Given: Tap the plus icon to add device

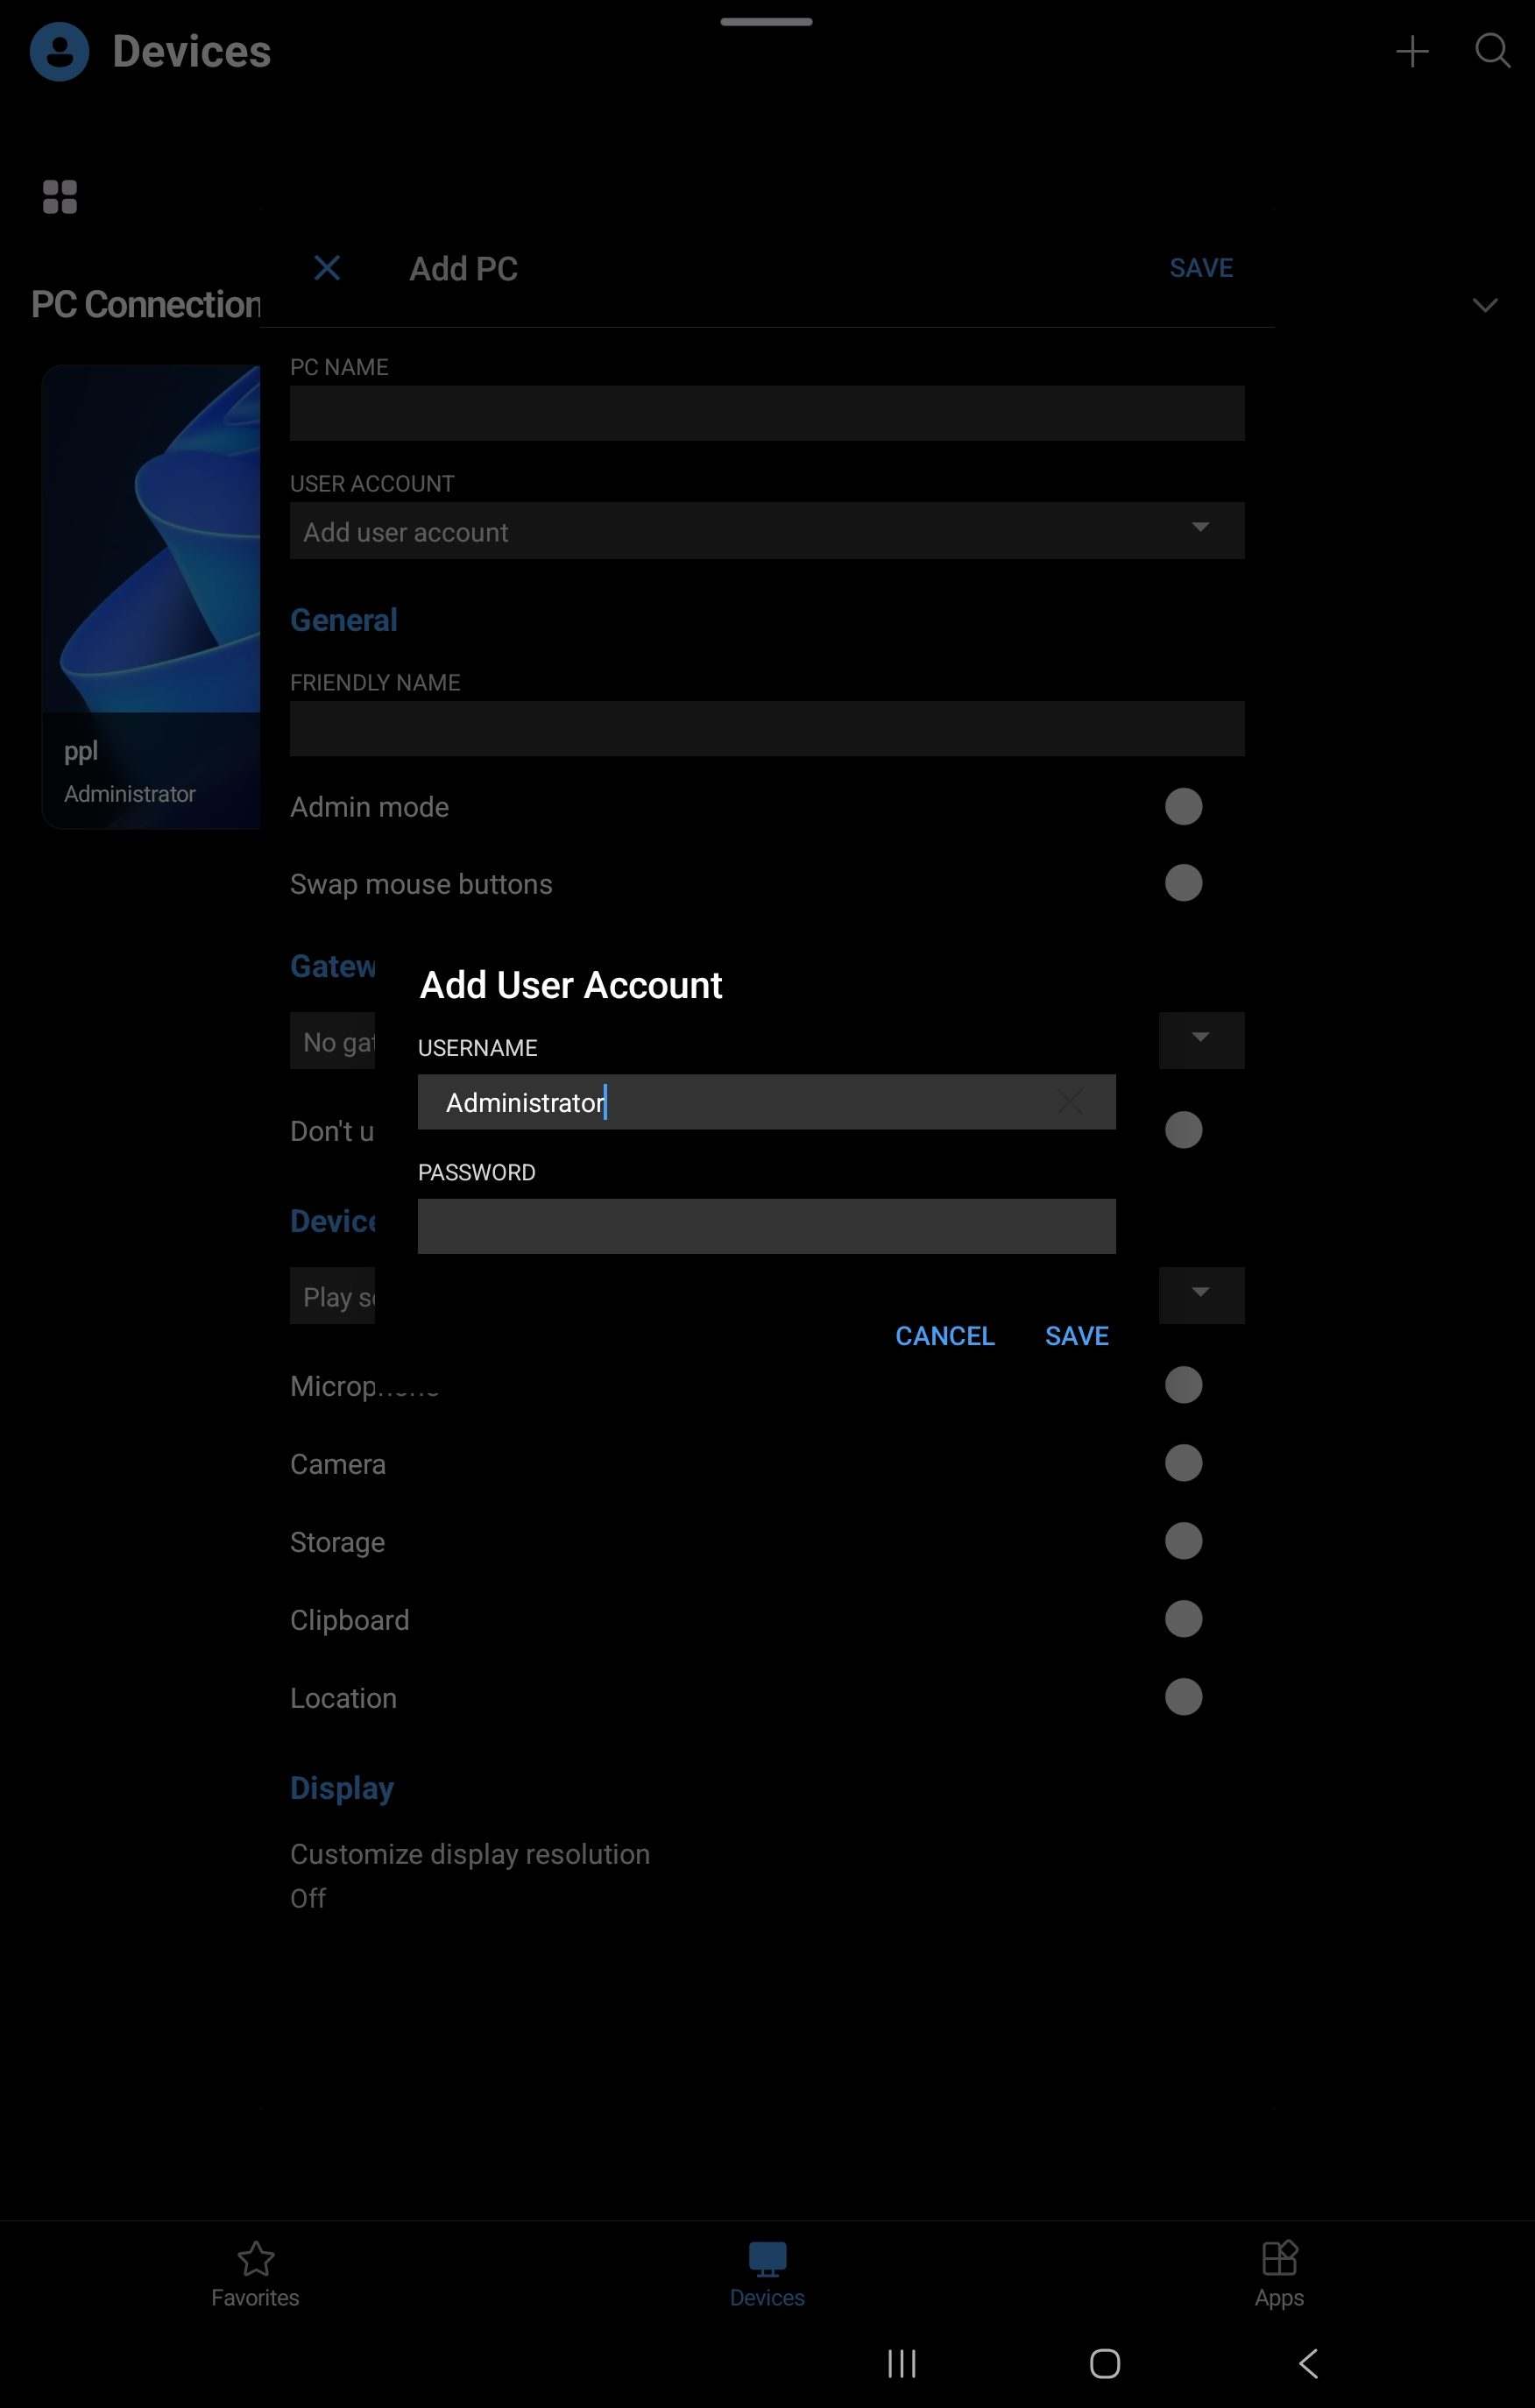Looking at the screenshot, I should click(x=1411, y=52).
